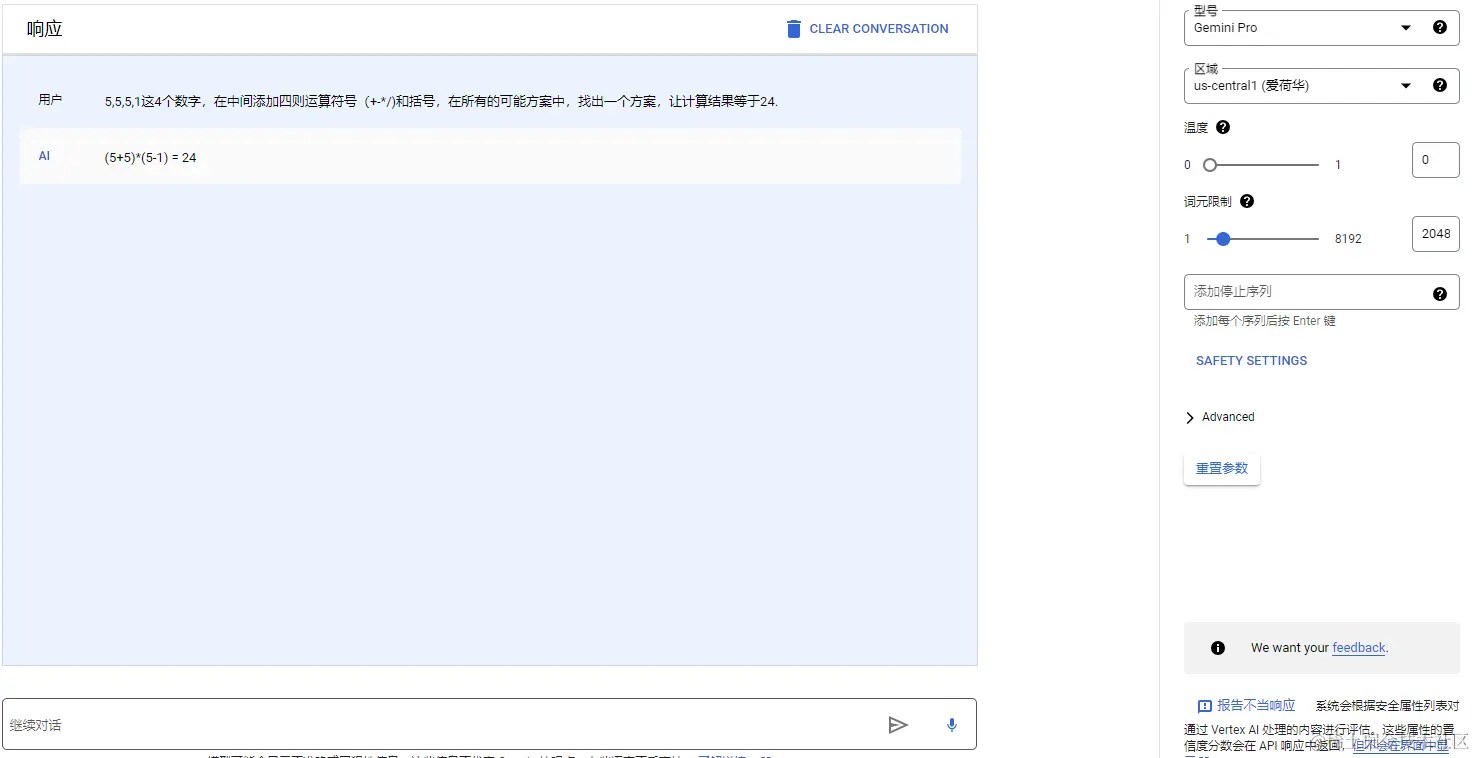Click the microphone voice input icon
Image resolution: width=1476 pixels, height=758 pixels.
tap(950, 724)
